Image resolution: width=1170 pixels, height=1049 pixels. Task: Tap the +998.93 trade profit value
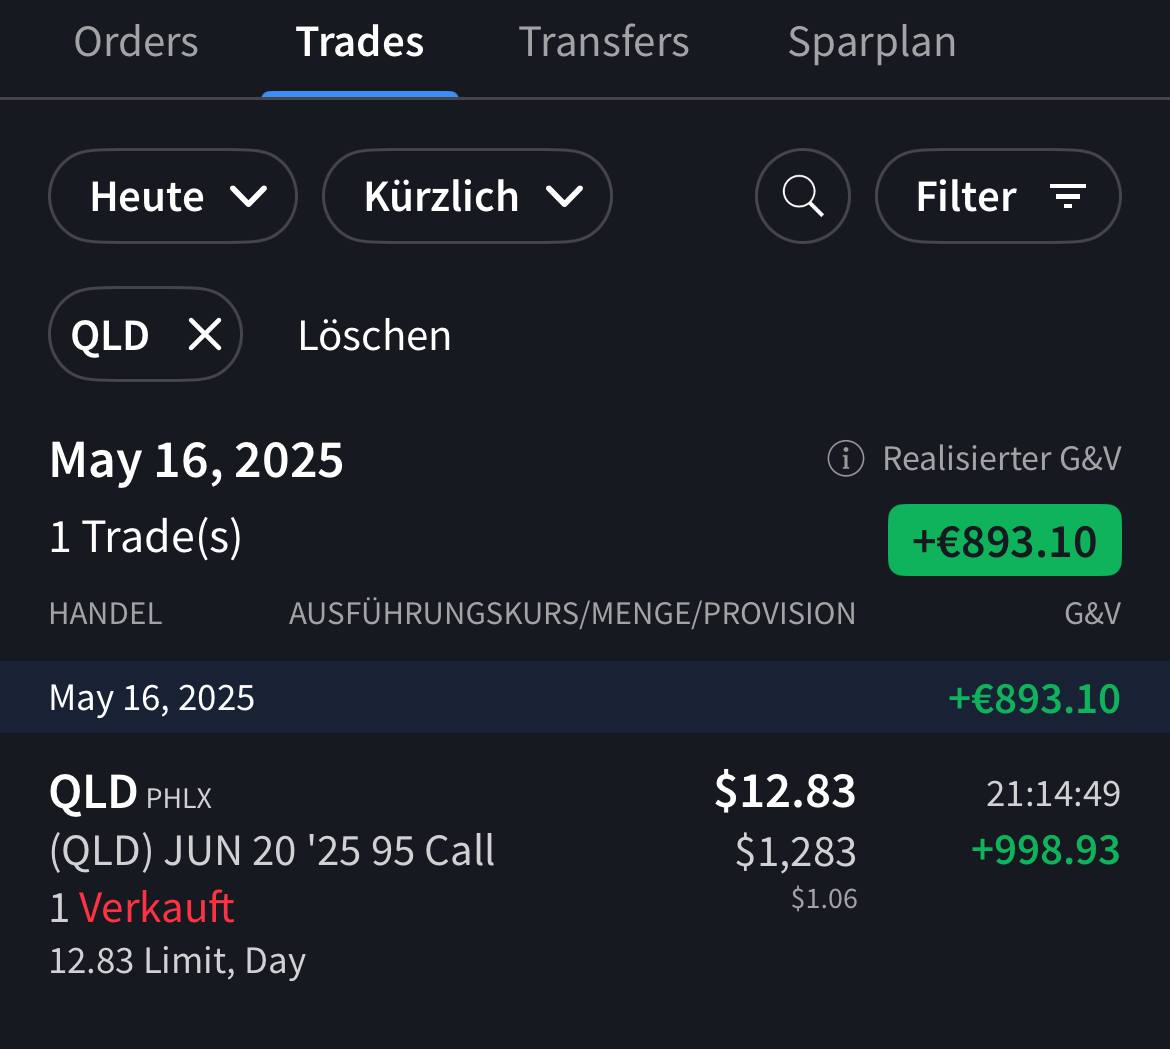coord(1045,850)
